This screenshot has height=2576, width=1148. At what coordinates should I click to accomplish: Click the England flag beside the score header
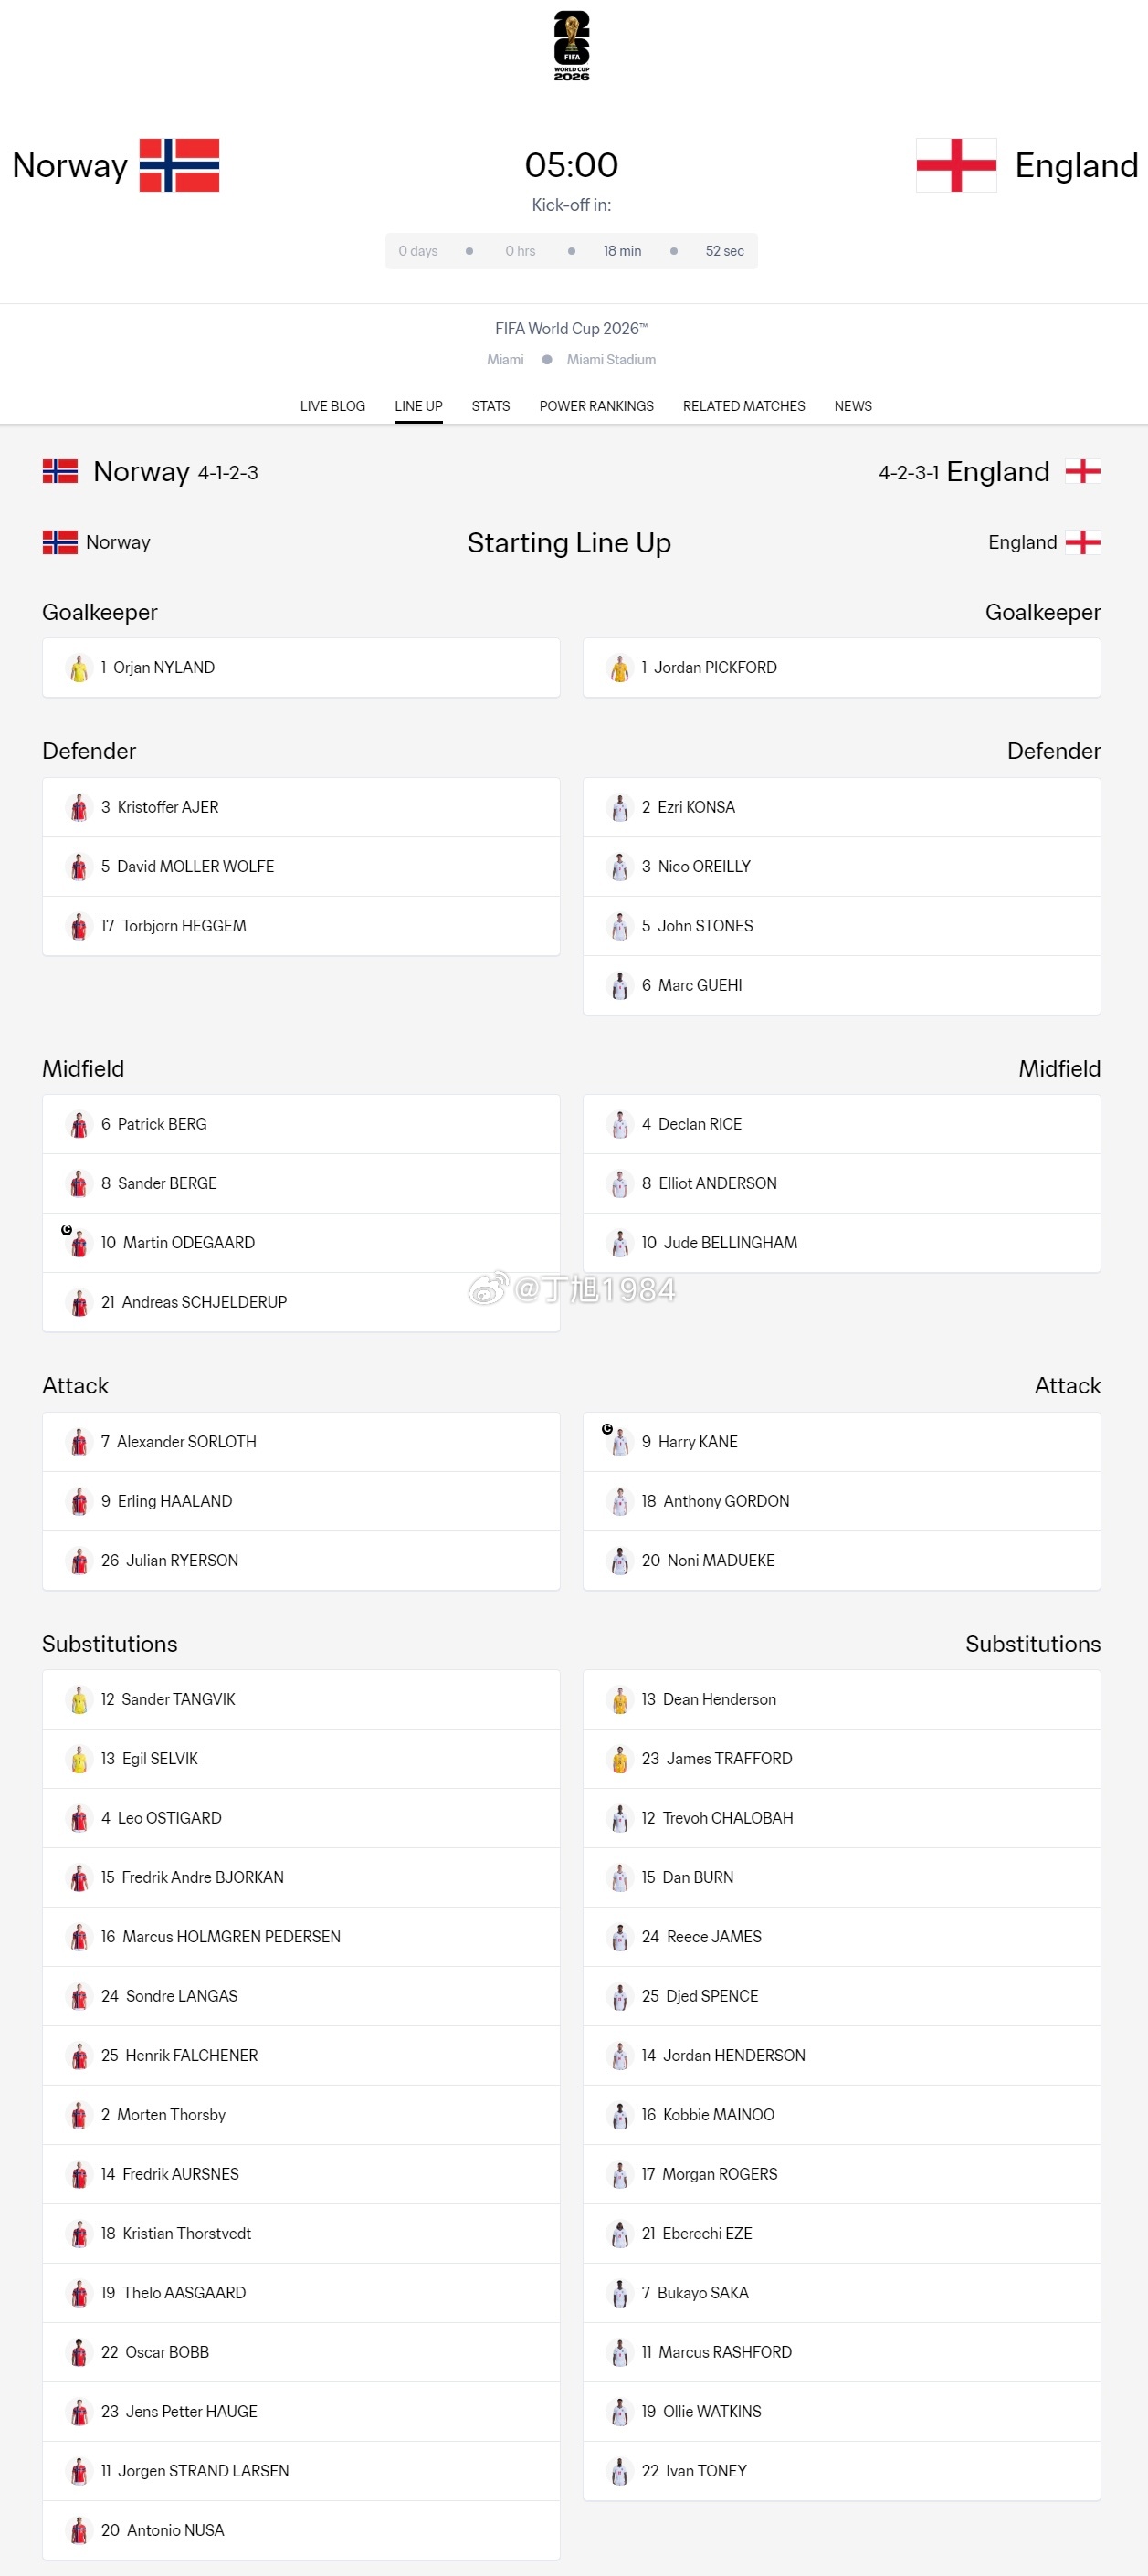point(956,165)
